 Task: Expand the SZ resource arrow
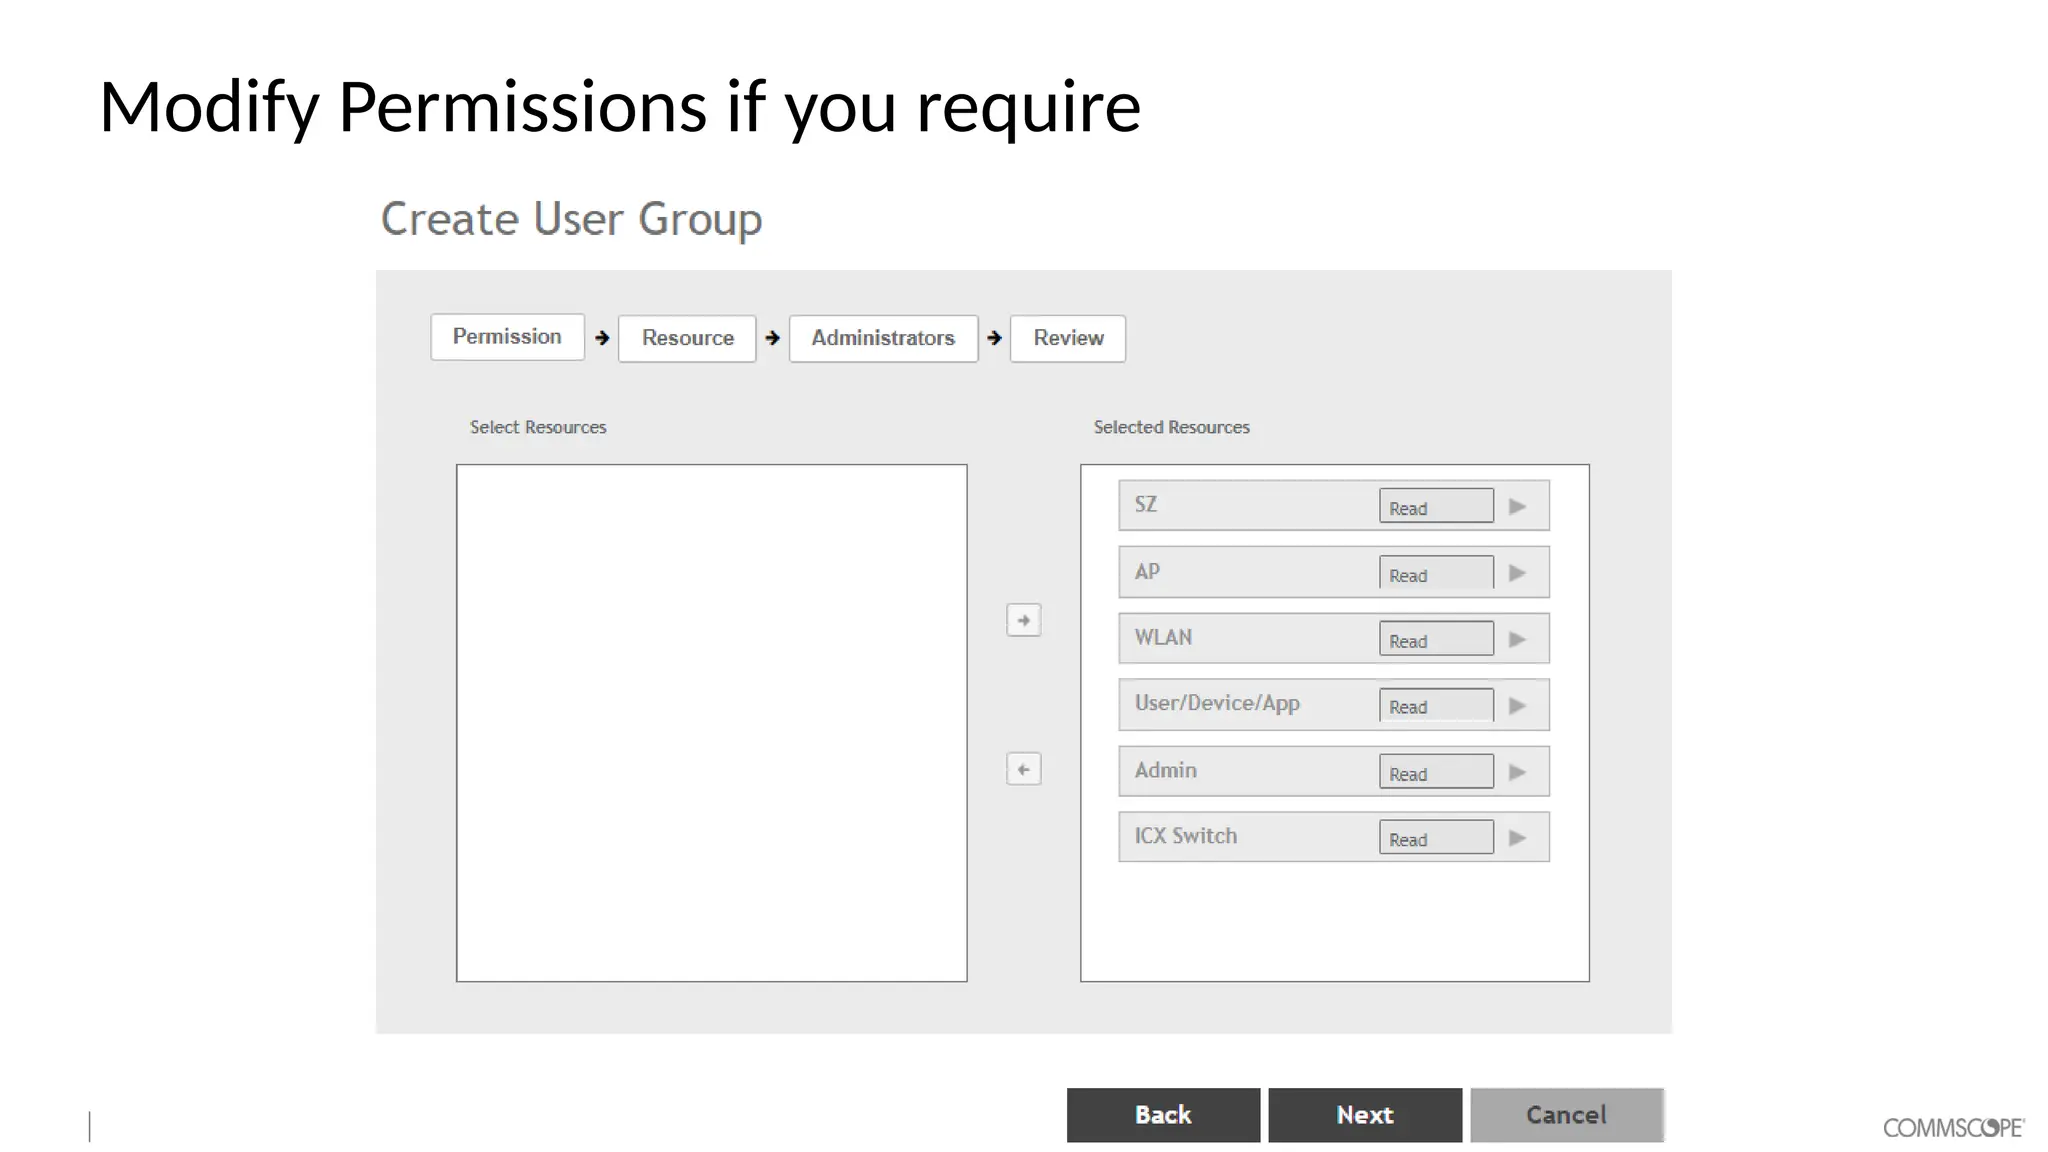tap(1517, 506)
